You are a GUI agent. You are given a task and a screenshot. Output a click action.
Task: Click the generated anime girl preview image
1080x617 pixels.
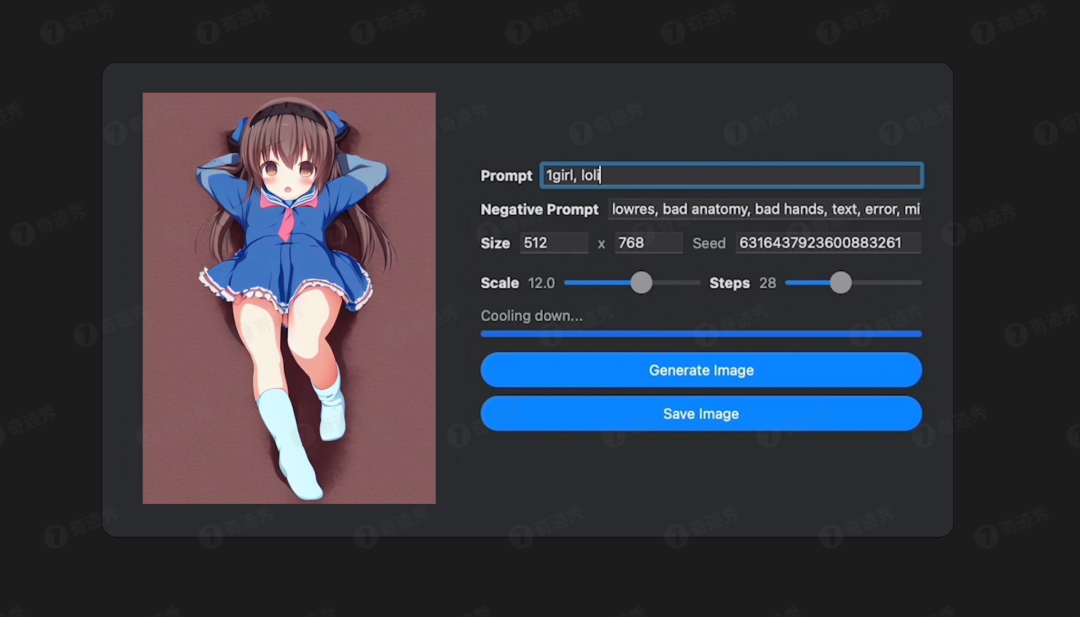289,296
